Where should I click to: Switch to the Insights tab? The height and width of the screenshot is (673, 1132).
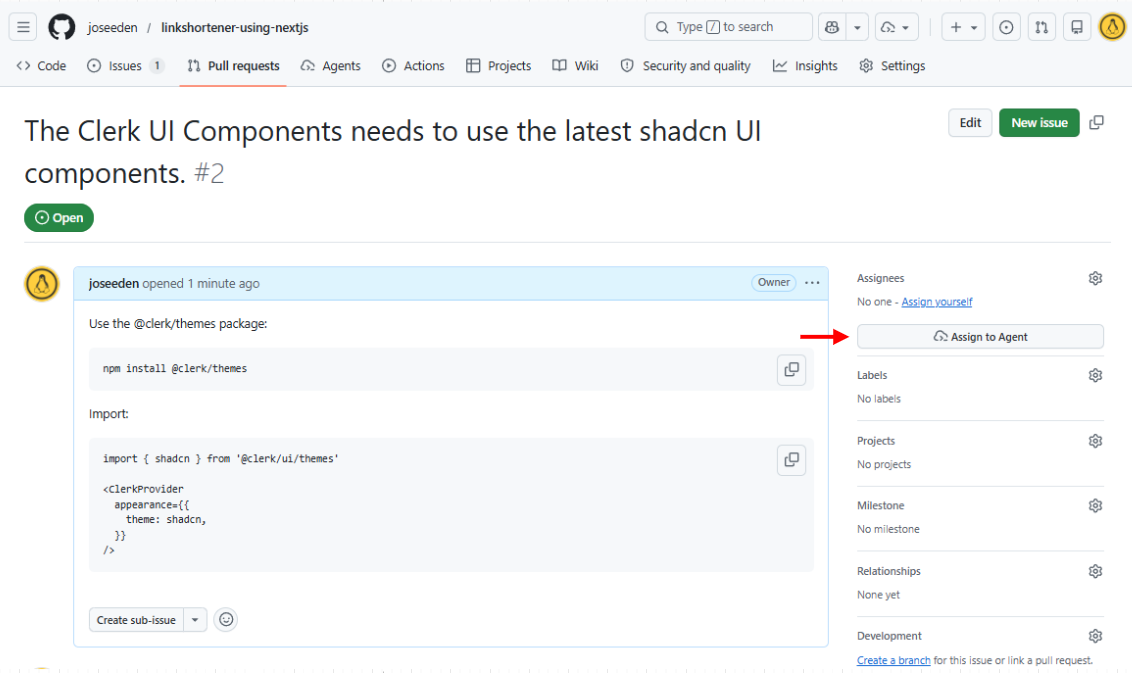pos(805,66)
